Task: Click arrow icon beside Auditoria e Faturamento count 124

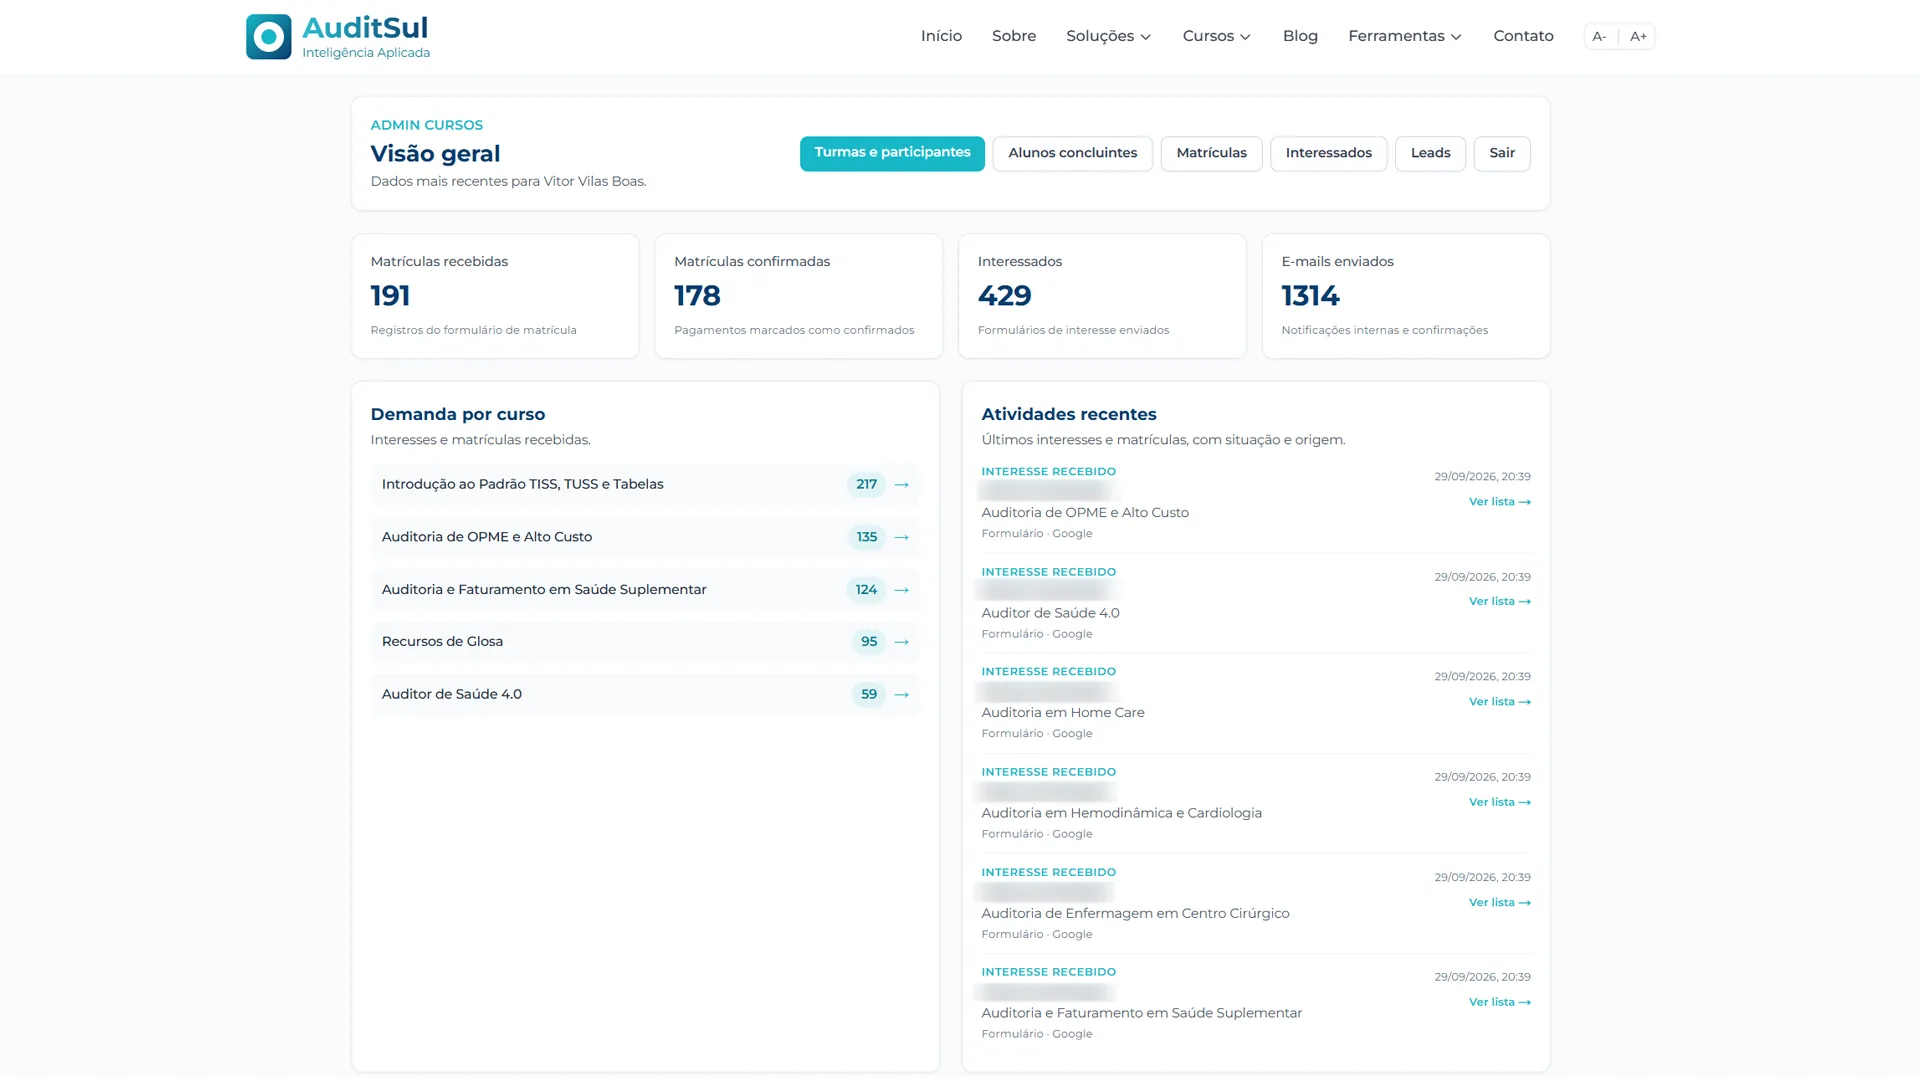Action: coord(901,590)
